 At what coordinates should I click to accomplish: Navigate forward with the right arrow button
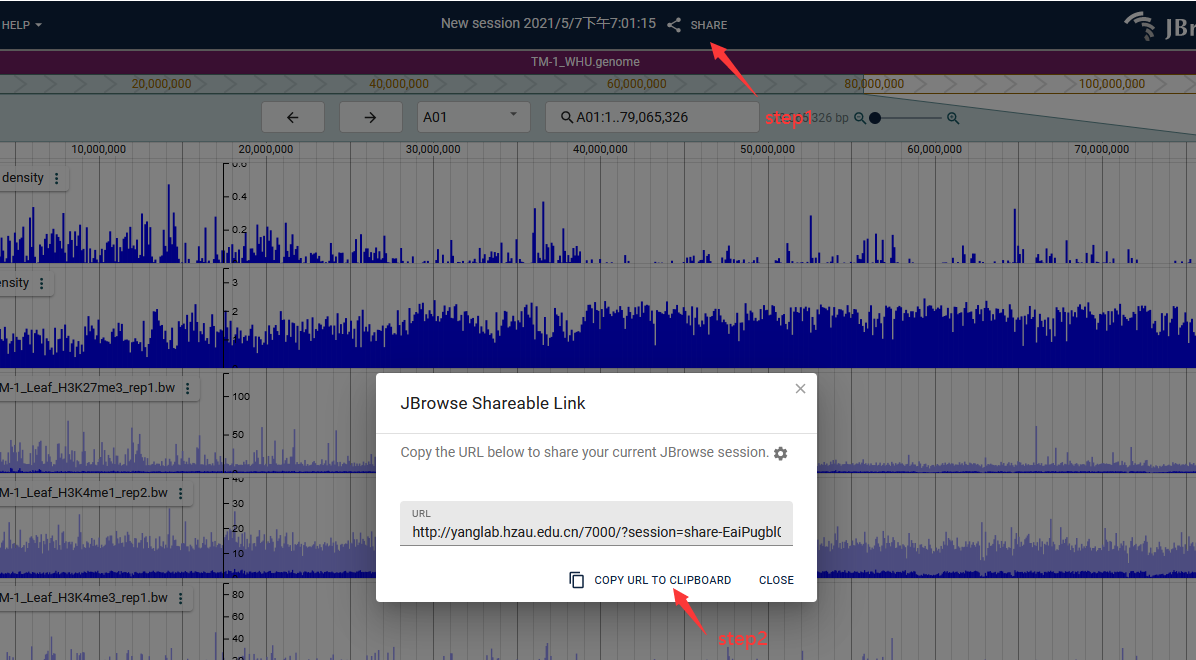tap(370, 116)
